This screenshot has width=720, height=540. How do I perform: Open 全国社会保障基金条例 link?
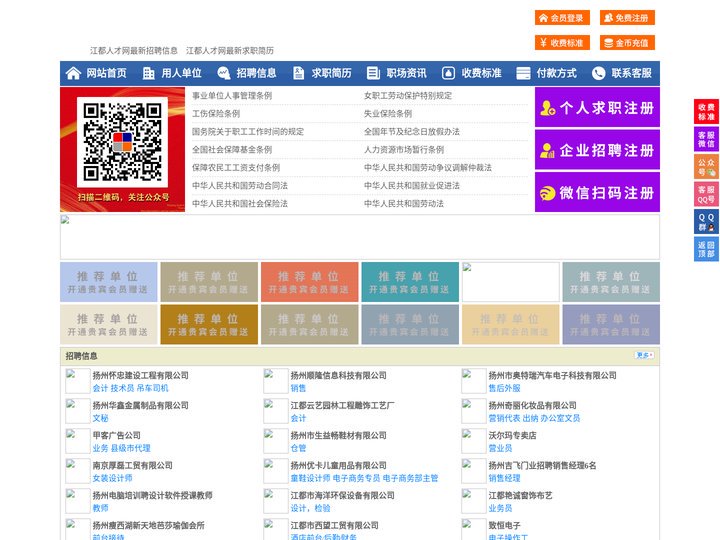tap(232, 149)
